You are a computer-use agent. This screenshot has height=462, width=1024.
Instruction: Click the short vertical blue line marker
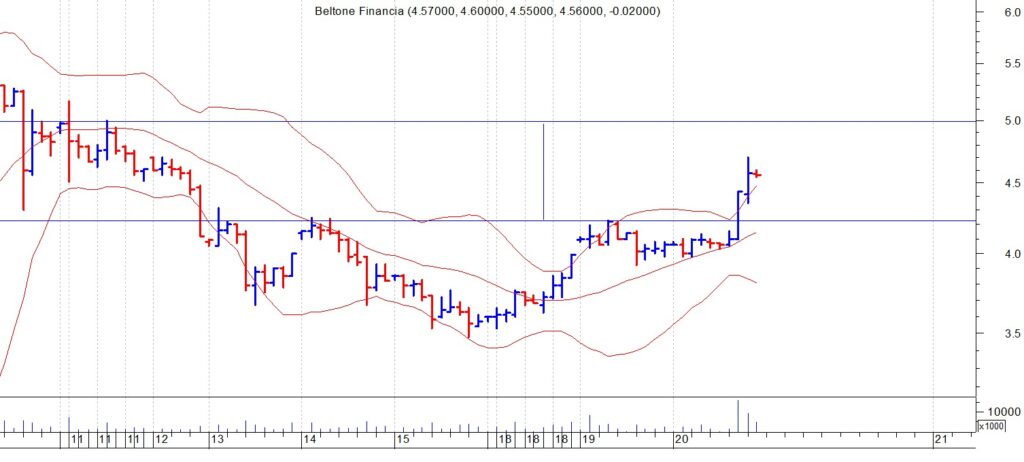click(x=543, y=170)
